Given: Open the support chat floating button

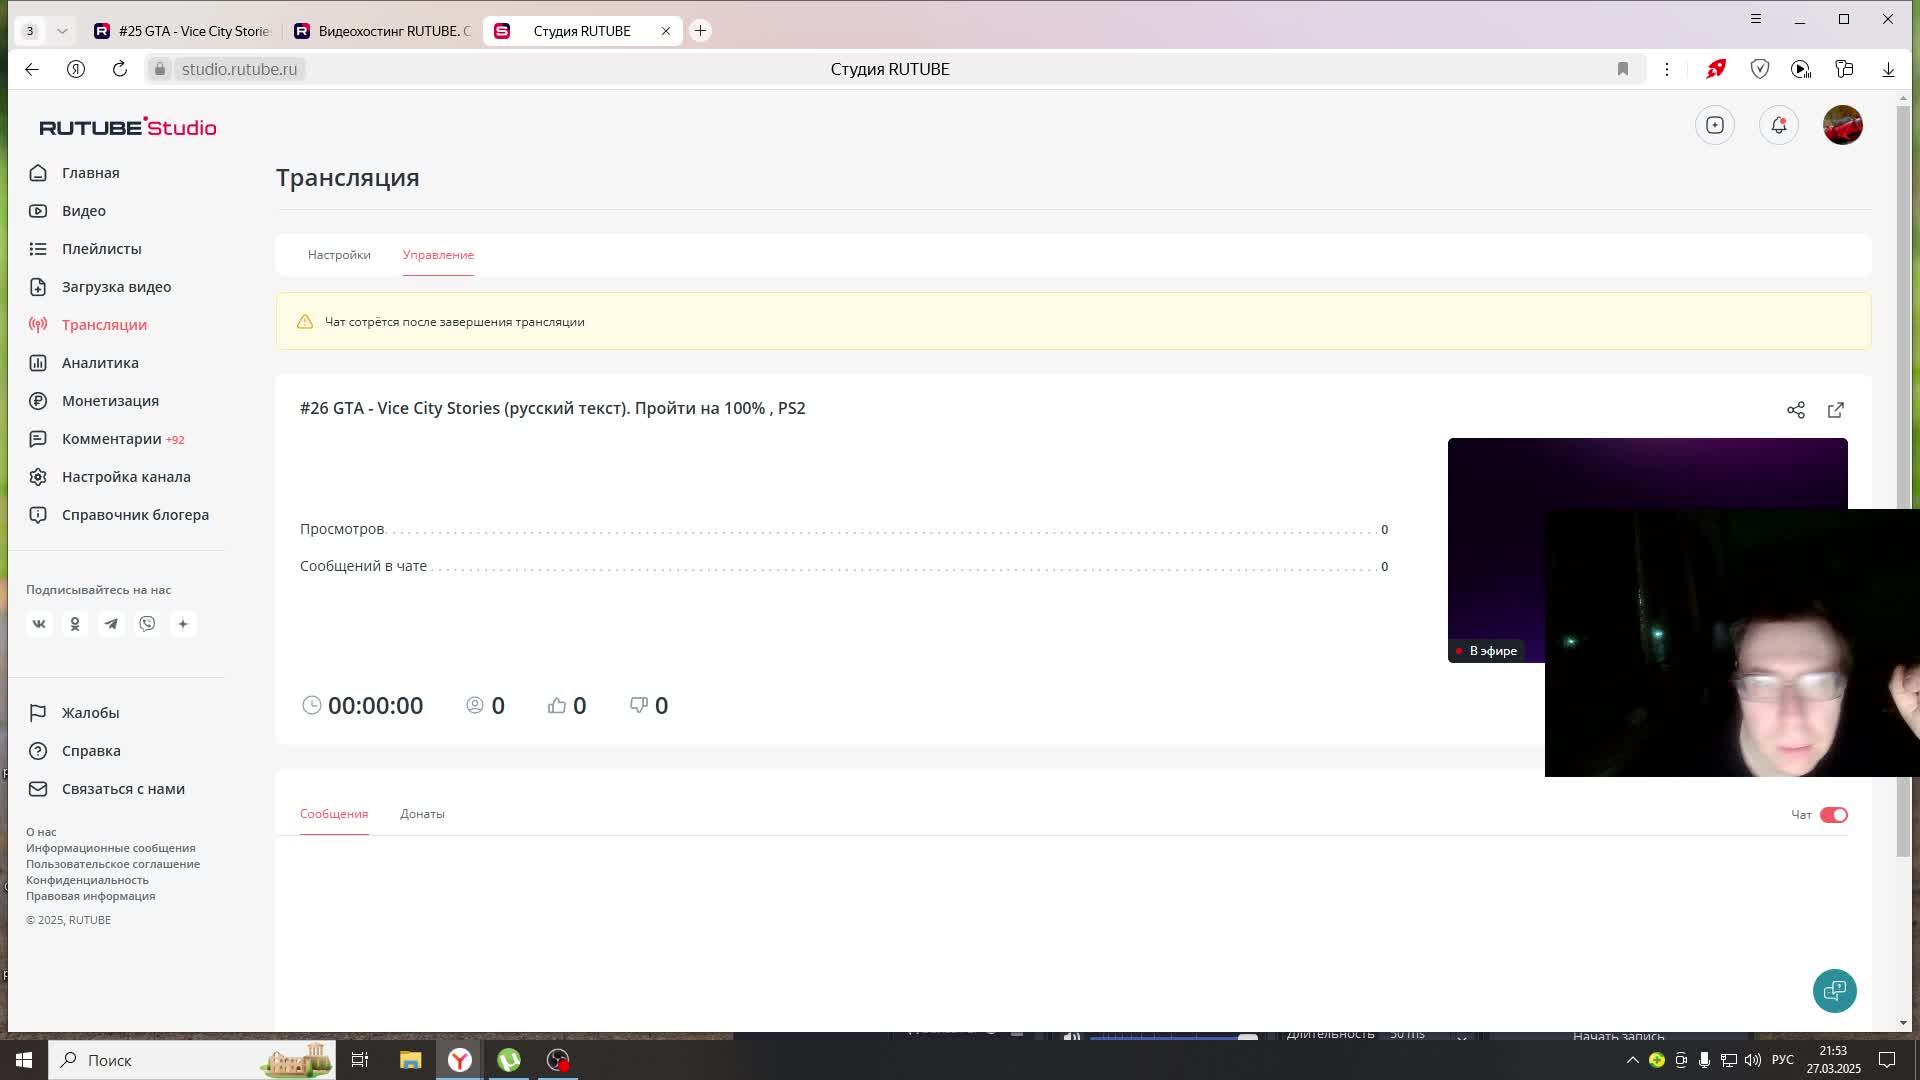Looking at the screenshot, I should point(1834,990).
